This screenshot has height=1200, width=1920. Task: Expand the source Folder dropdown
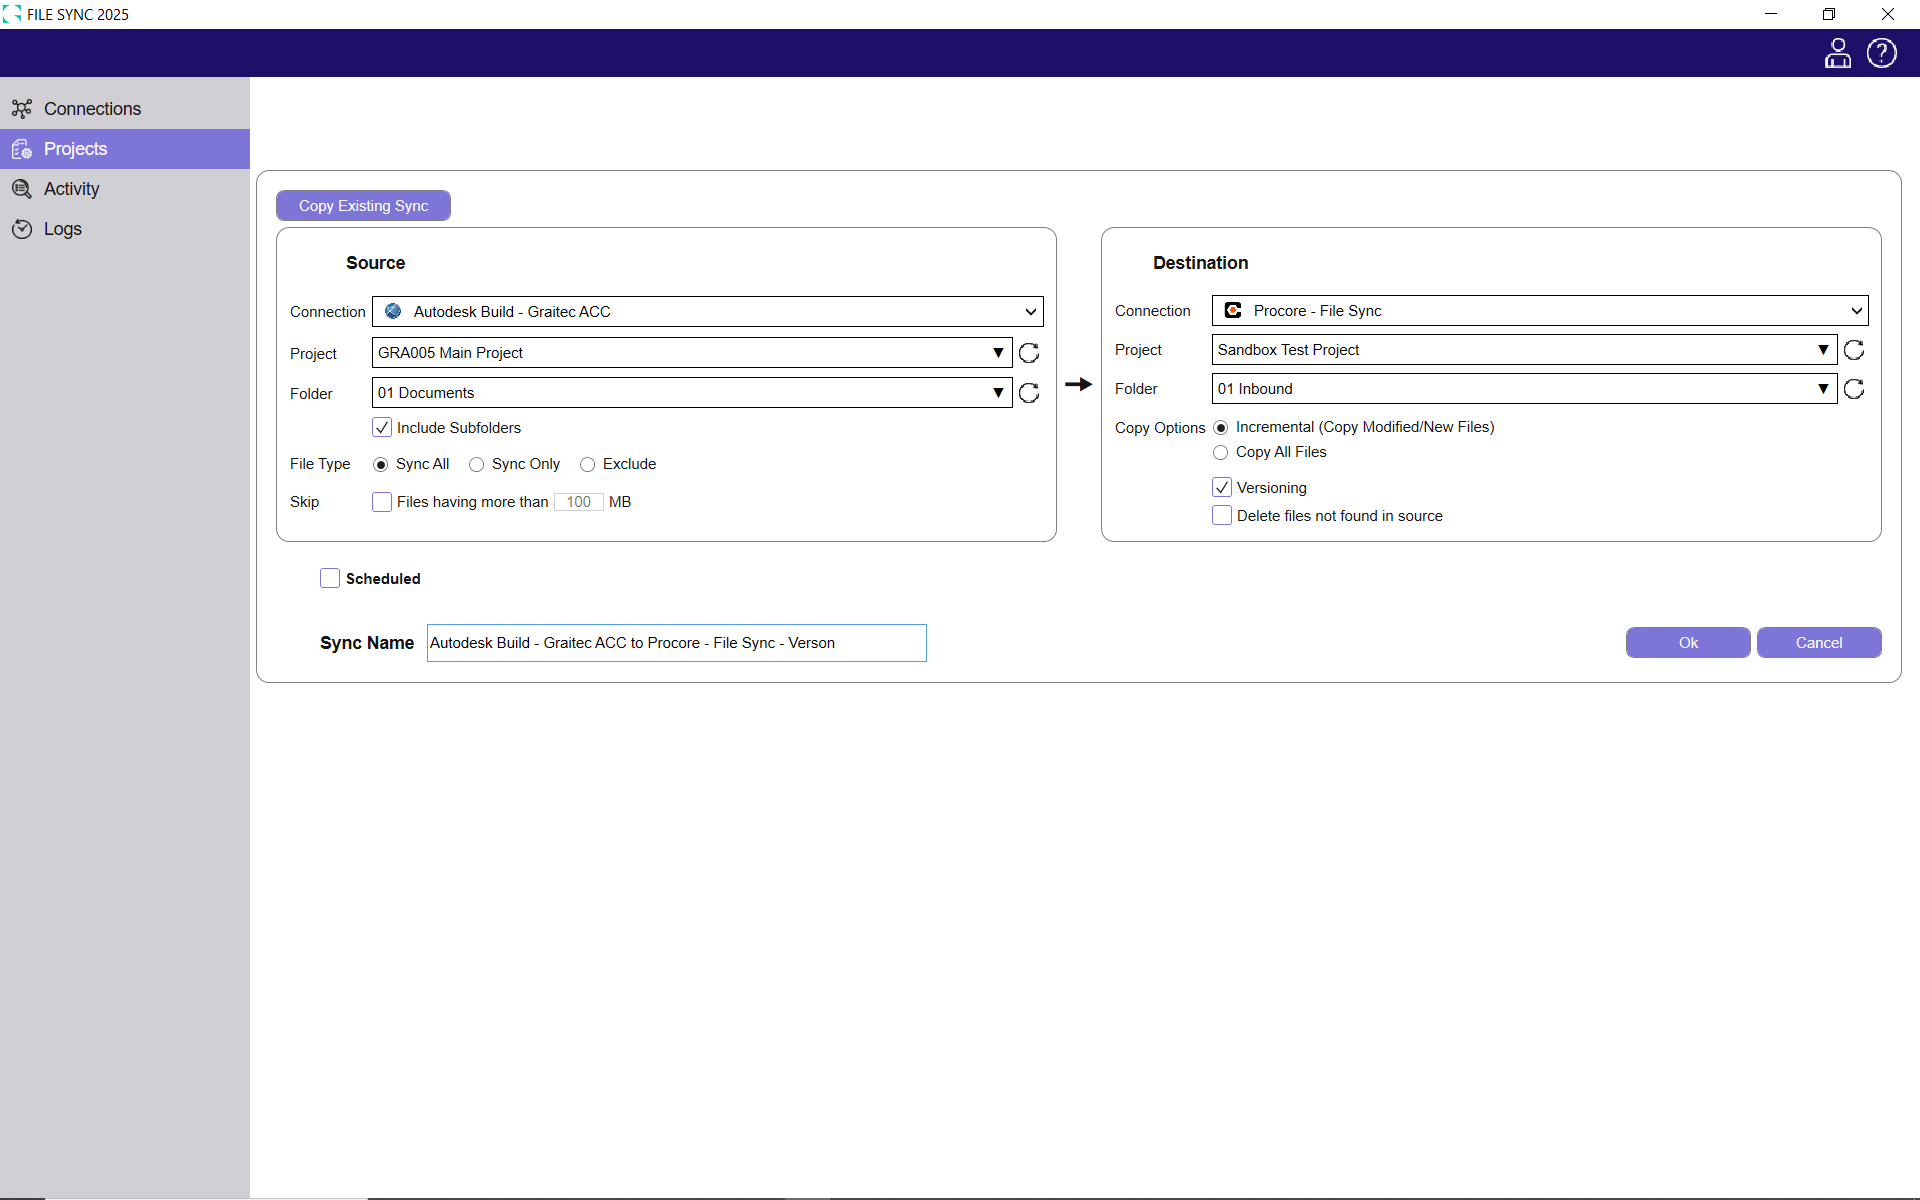click(x=997, y=393)
